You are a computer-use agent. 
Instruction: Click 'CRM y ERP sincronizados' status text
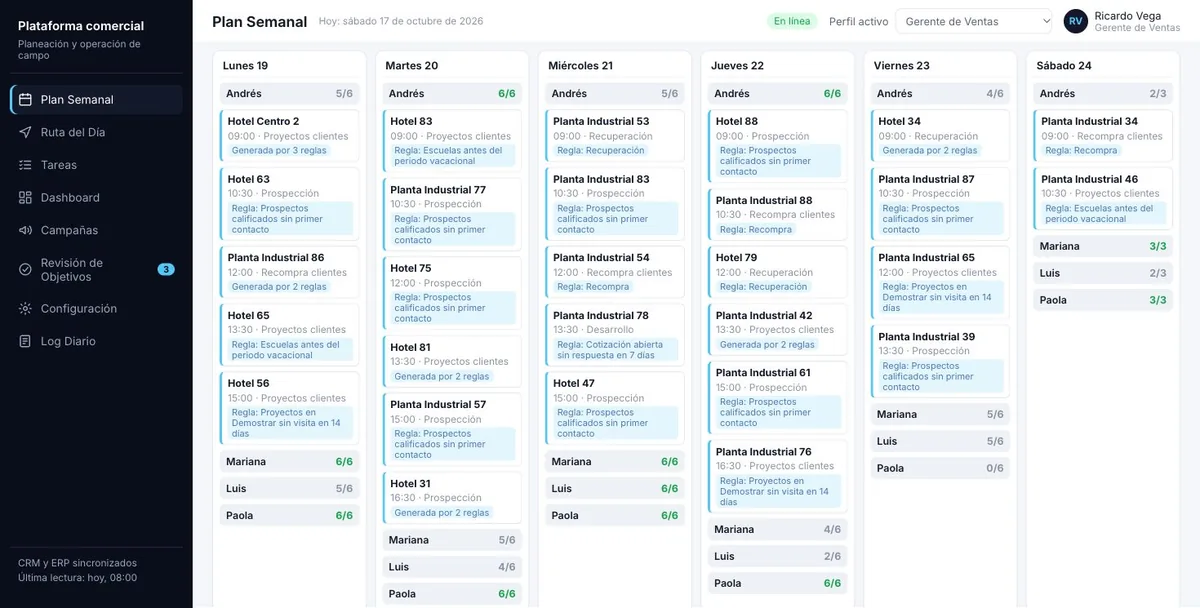point(77,563)
